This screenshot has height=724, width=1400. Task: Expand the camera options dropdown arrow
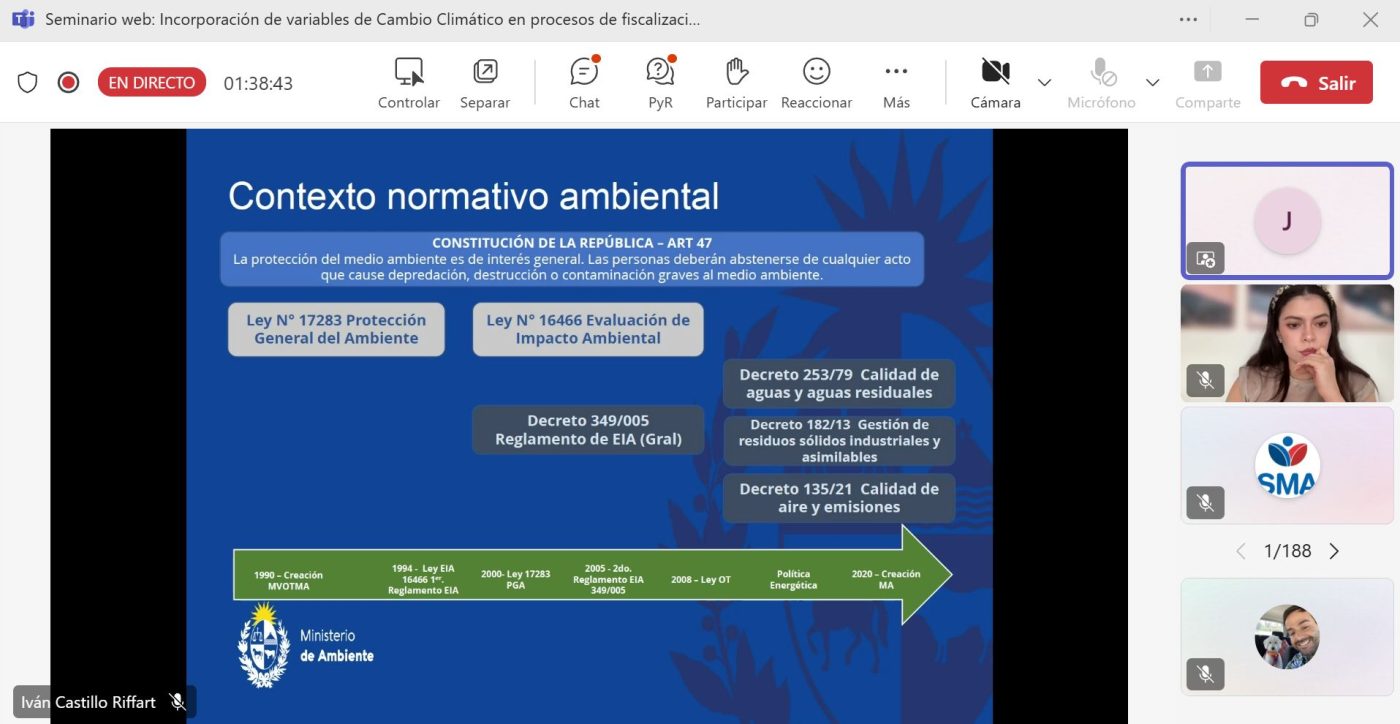pos(1045,82)
